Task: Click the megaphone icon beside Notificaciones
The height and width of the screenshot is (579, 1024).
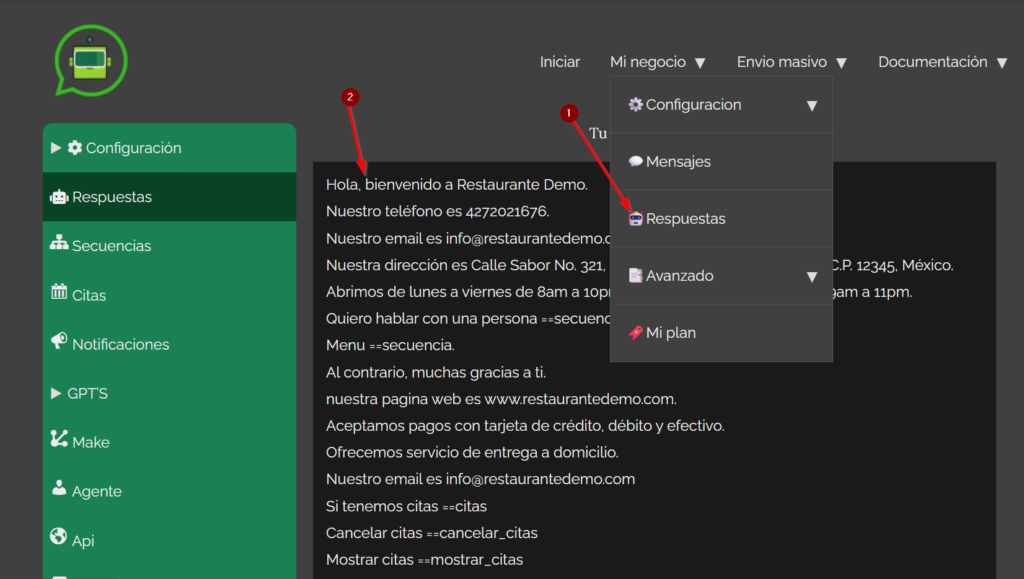Action: 59,341
